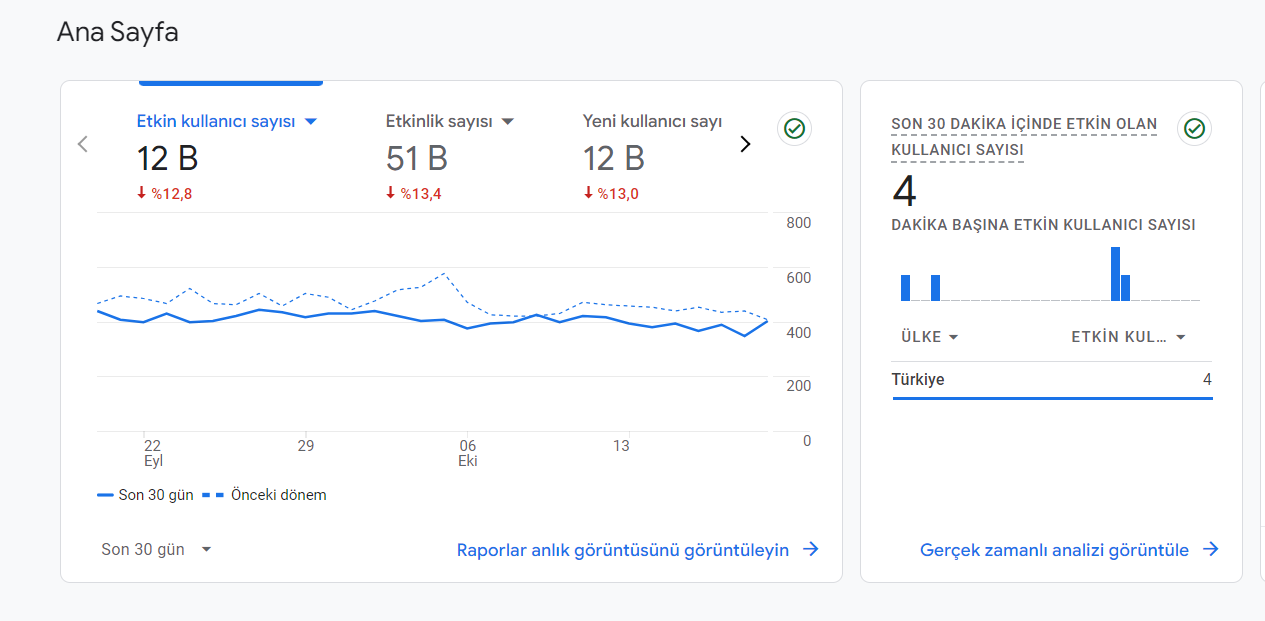Open the ÜLKE dimension dropdown
This screenshot has width=1265, height=621.
click(x=929, y=337)
